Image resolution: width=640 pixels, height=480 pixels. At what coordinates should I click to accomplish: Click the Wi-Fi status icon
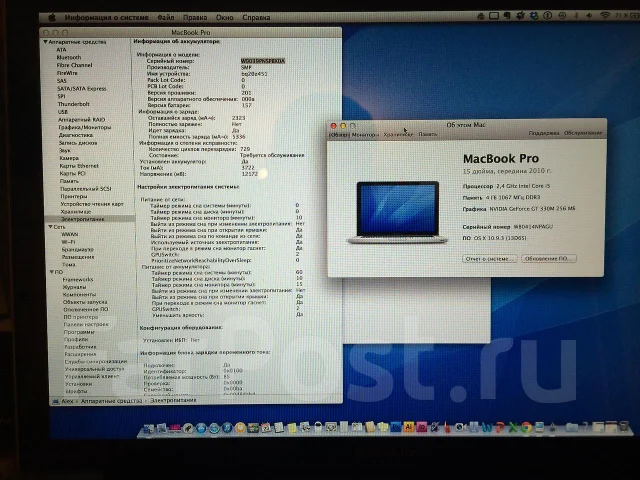605,16
